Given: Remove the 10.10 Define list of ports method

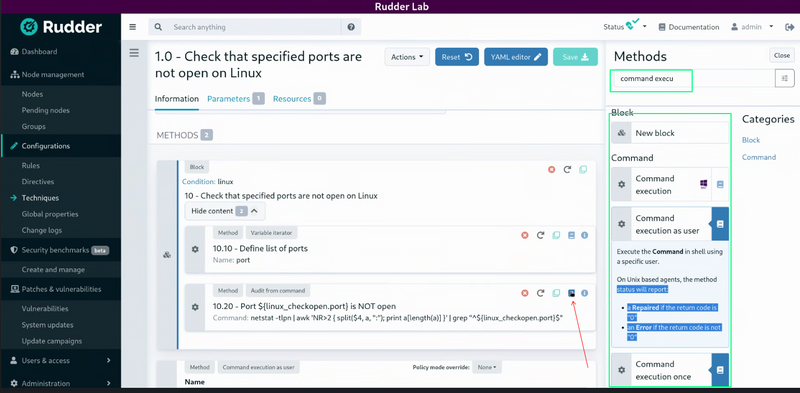Looking at the screenshot, I should 524,235.
